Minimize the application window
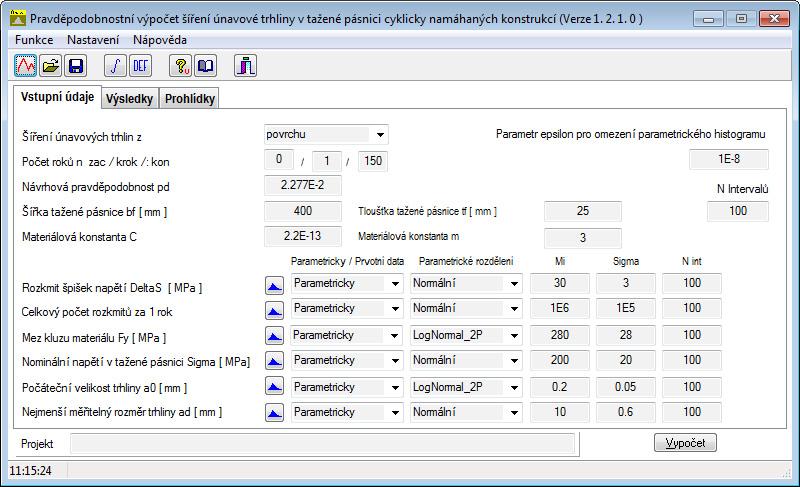 709,19
